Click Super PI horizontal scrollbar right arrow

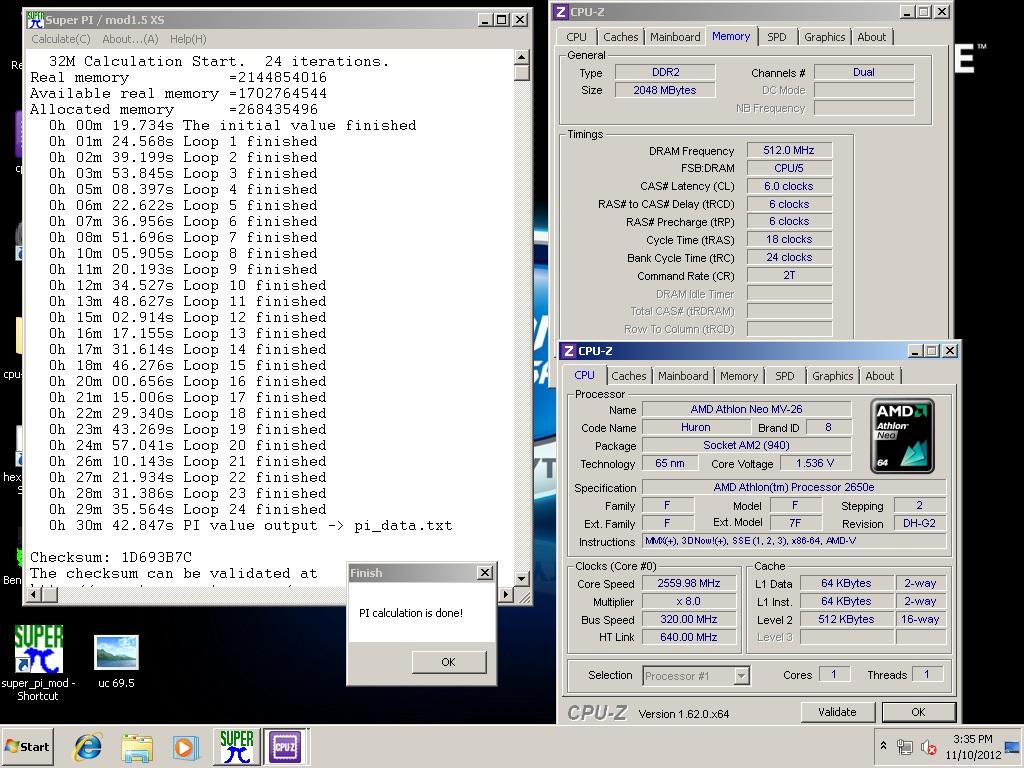coord(506,594)
